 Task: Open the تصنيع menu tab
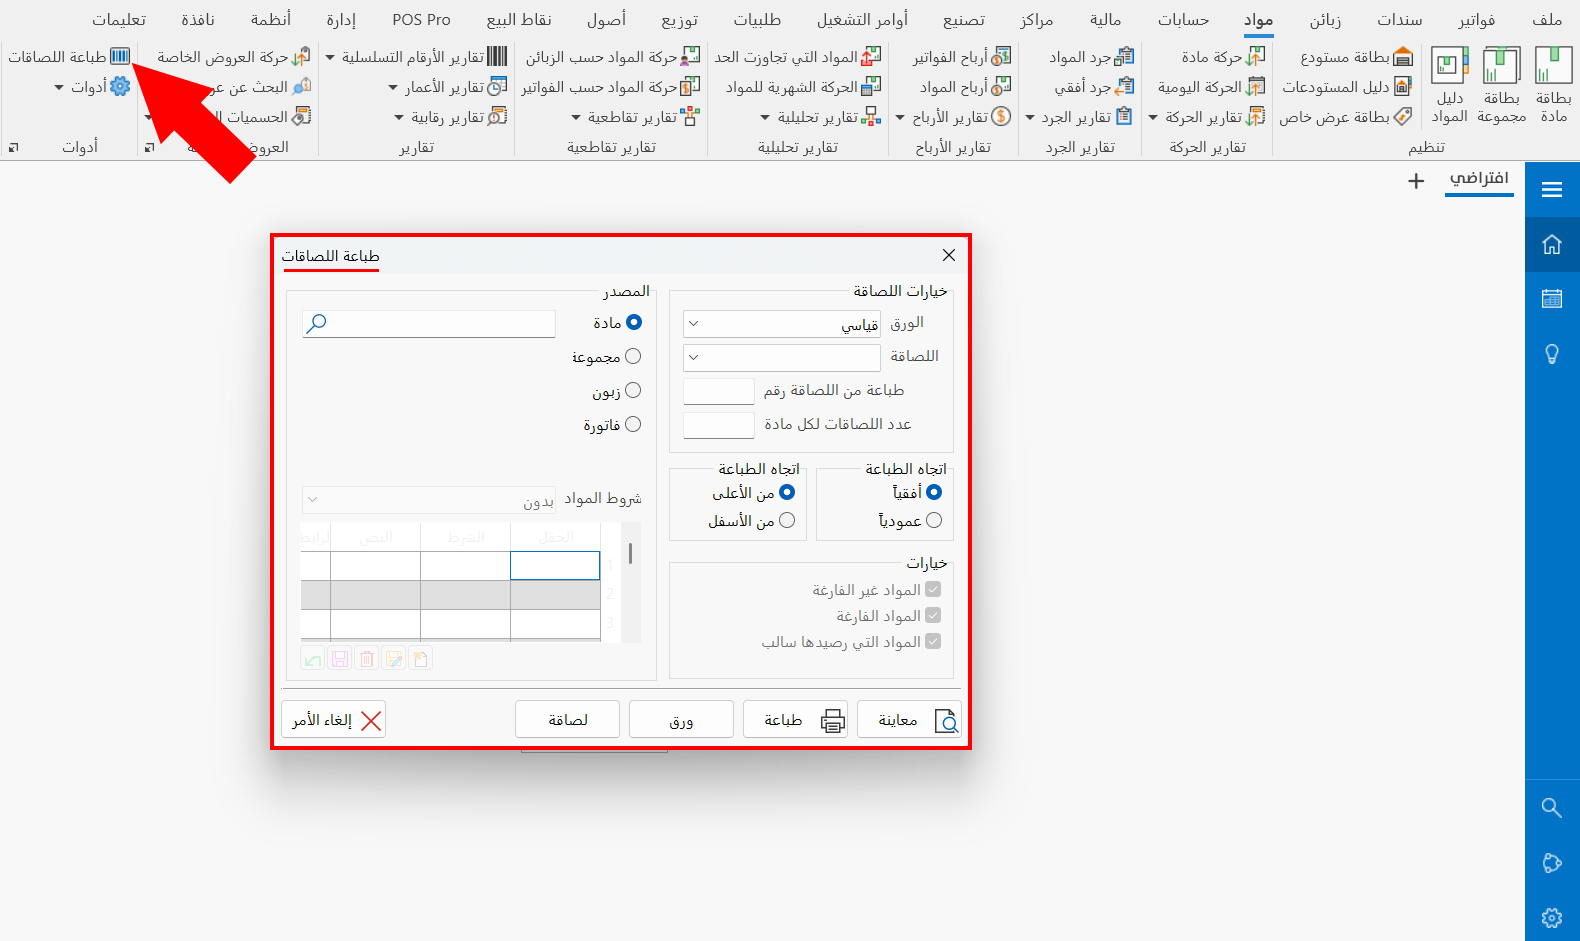(x=964, y=19)
